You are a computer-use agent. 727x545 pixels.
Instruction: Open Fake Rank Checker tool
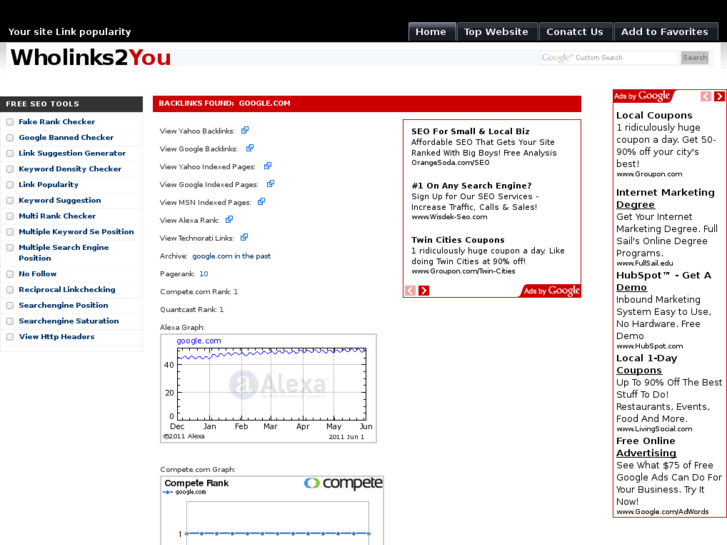(57, 122)
